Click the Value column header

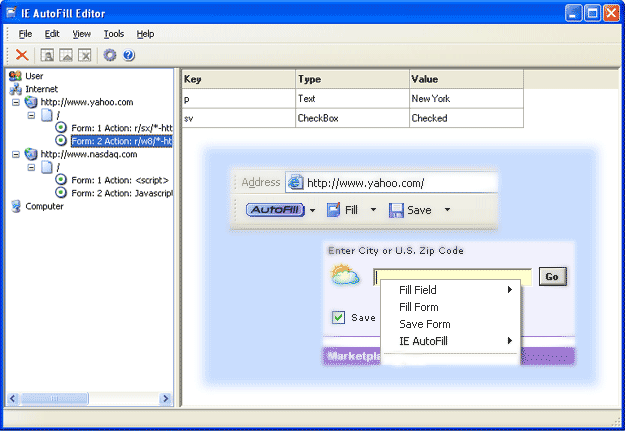pos(466,79)
